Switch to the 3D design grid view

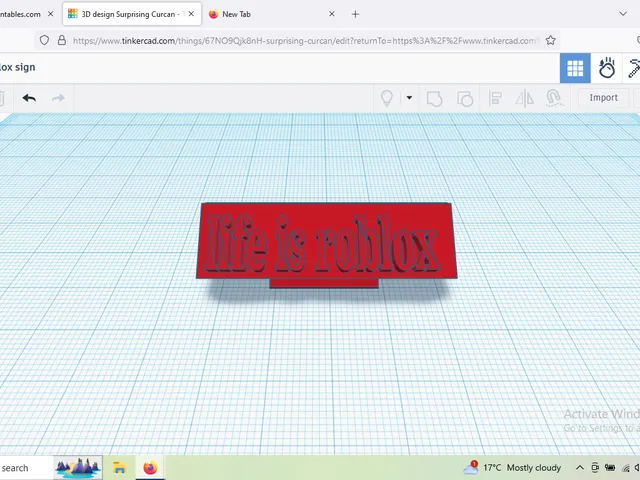click(575, 68)
